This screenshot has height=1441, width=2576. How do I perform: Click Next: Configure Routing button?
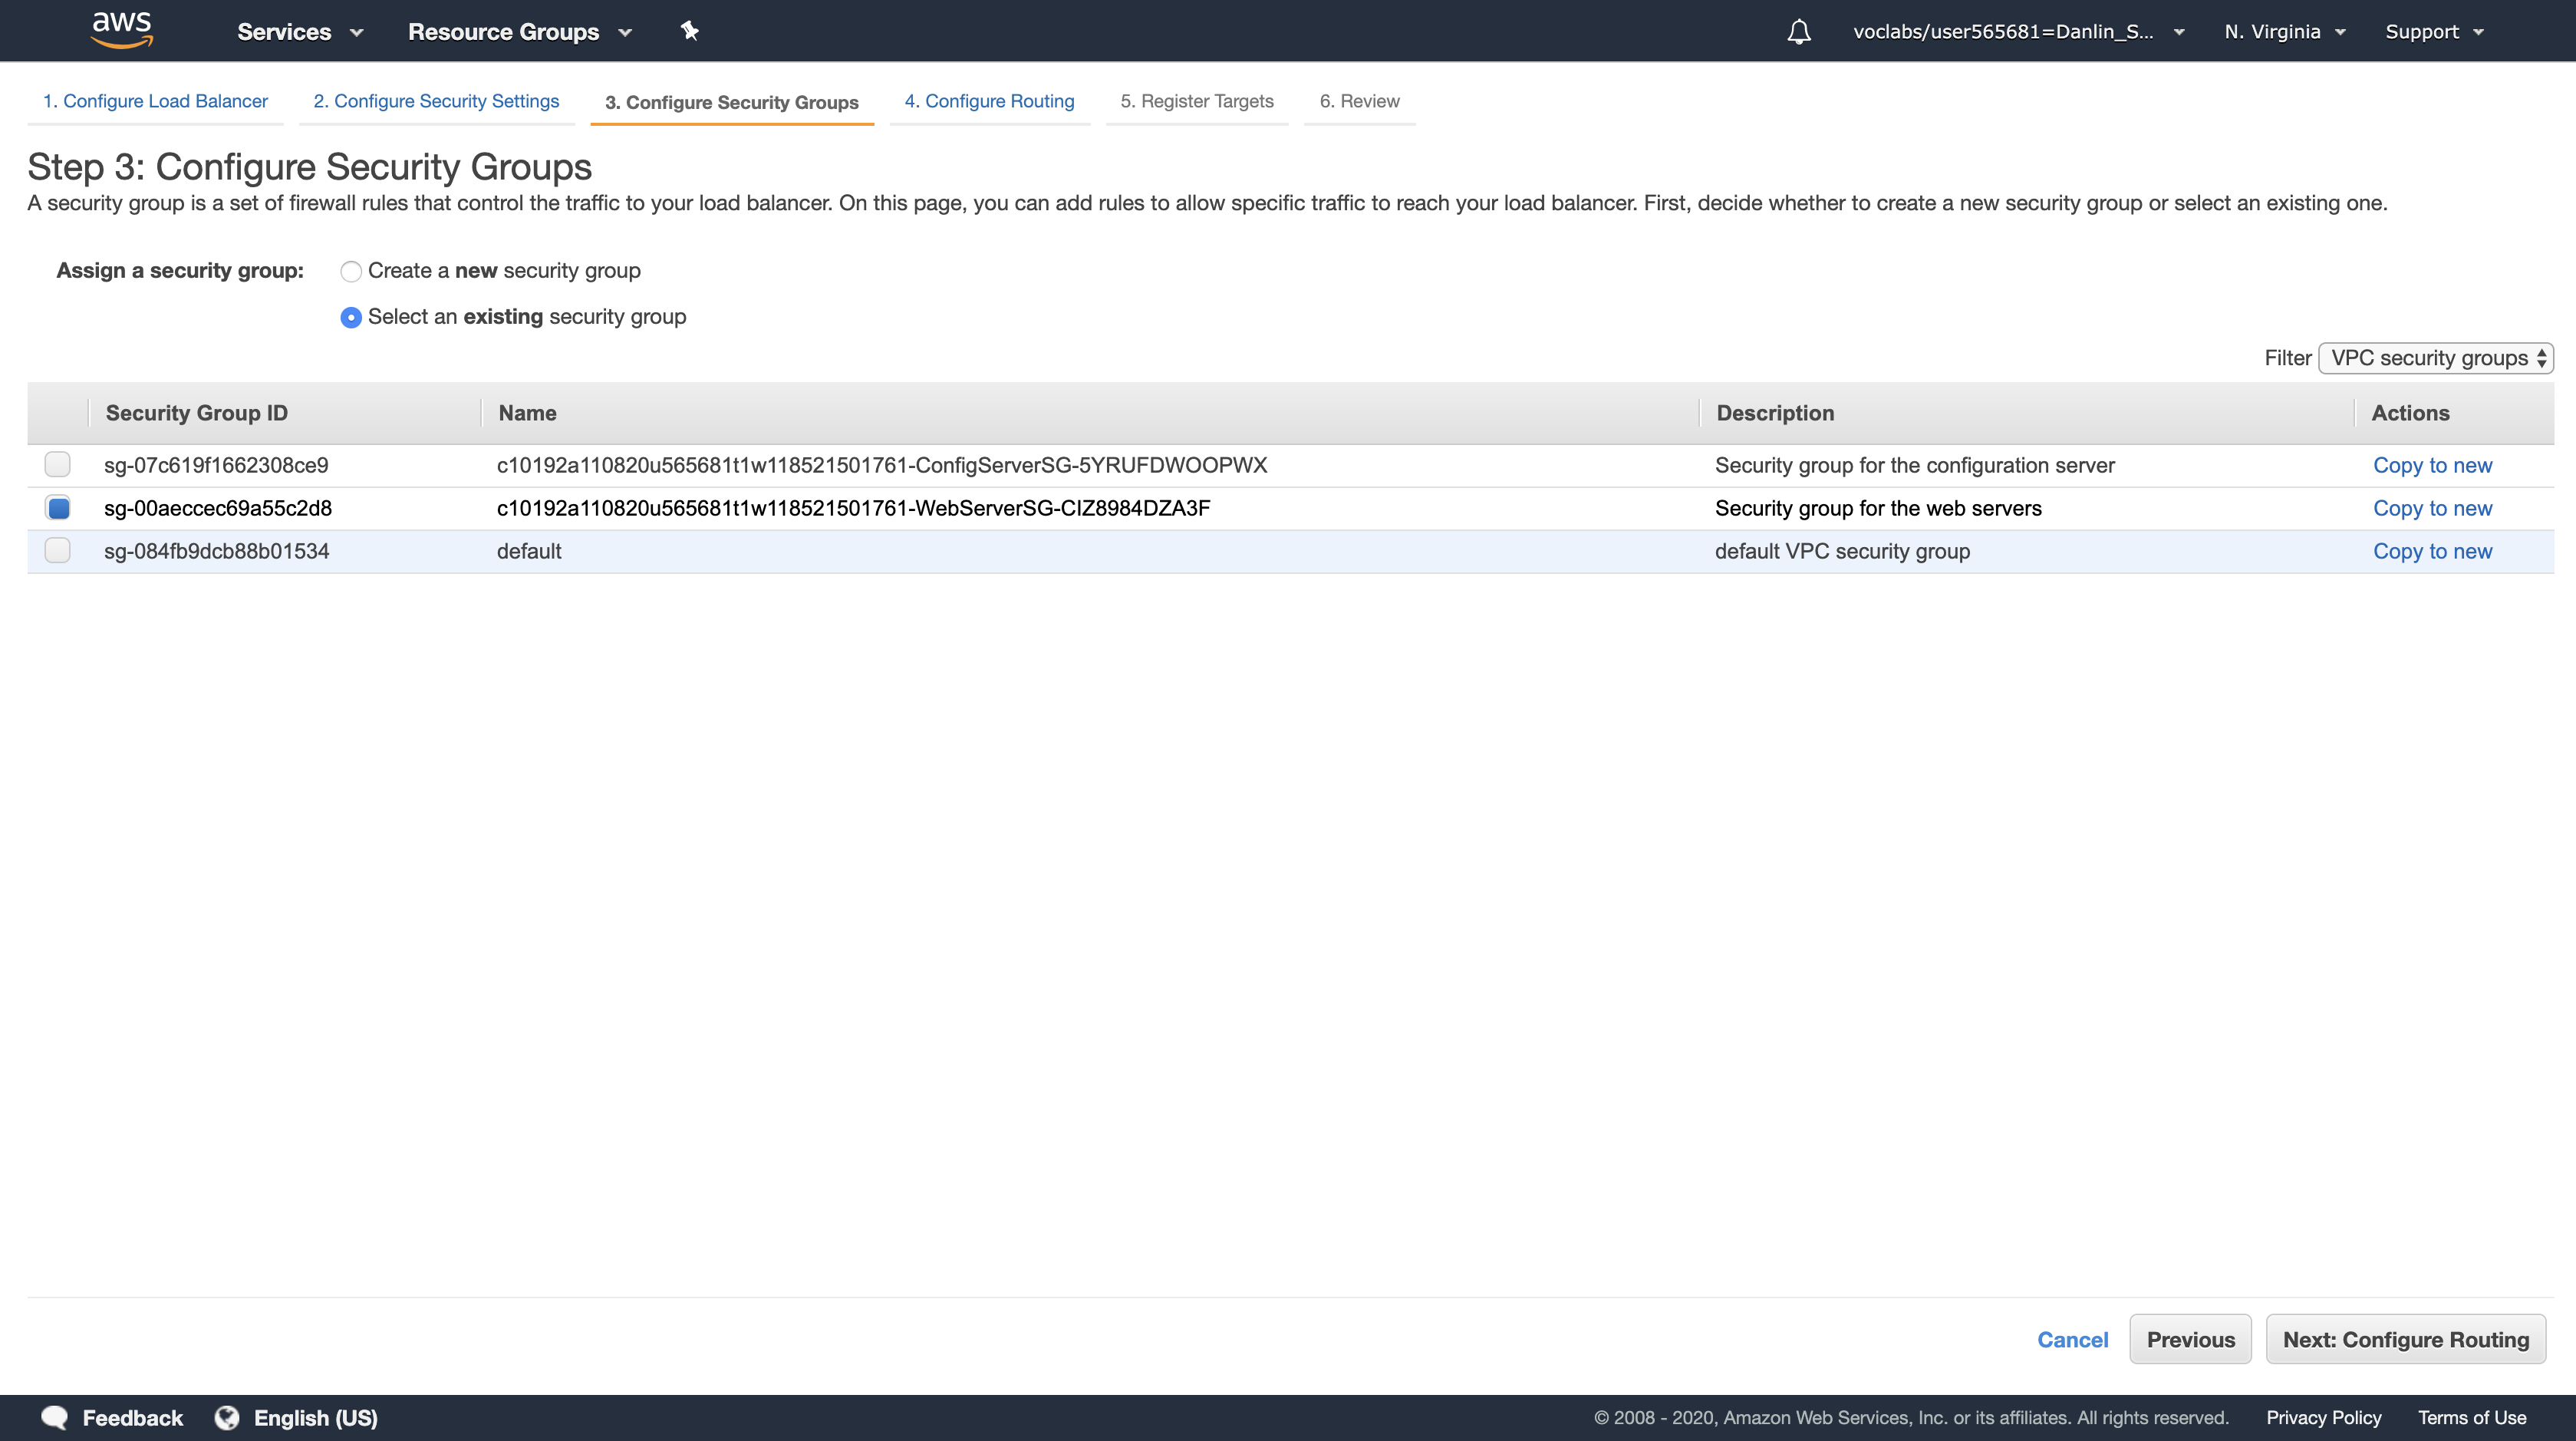(2405, 1340)
